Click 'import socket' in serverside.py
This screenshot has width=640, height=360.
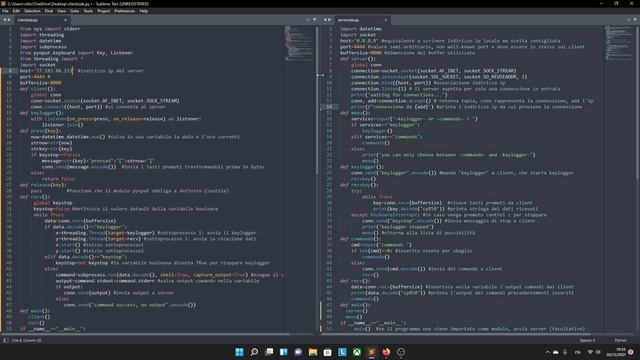pos(358,35)
